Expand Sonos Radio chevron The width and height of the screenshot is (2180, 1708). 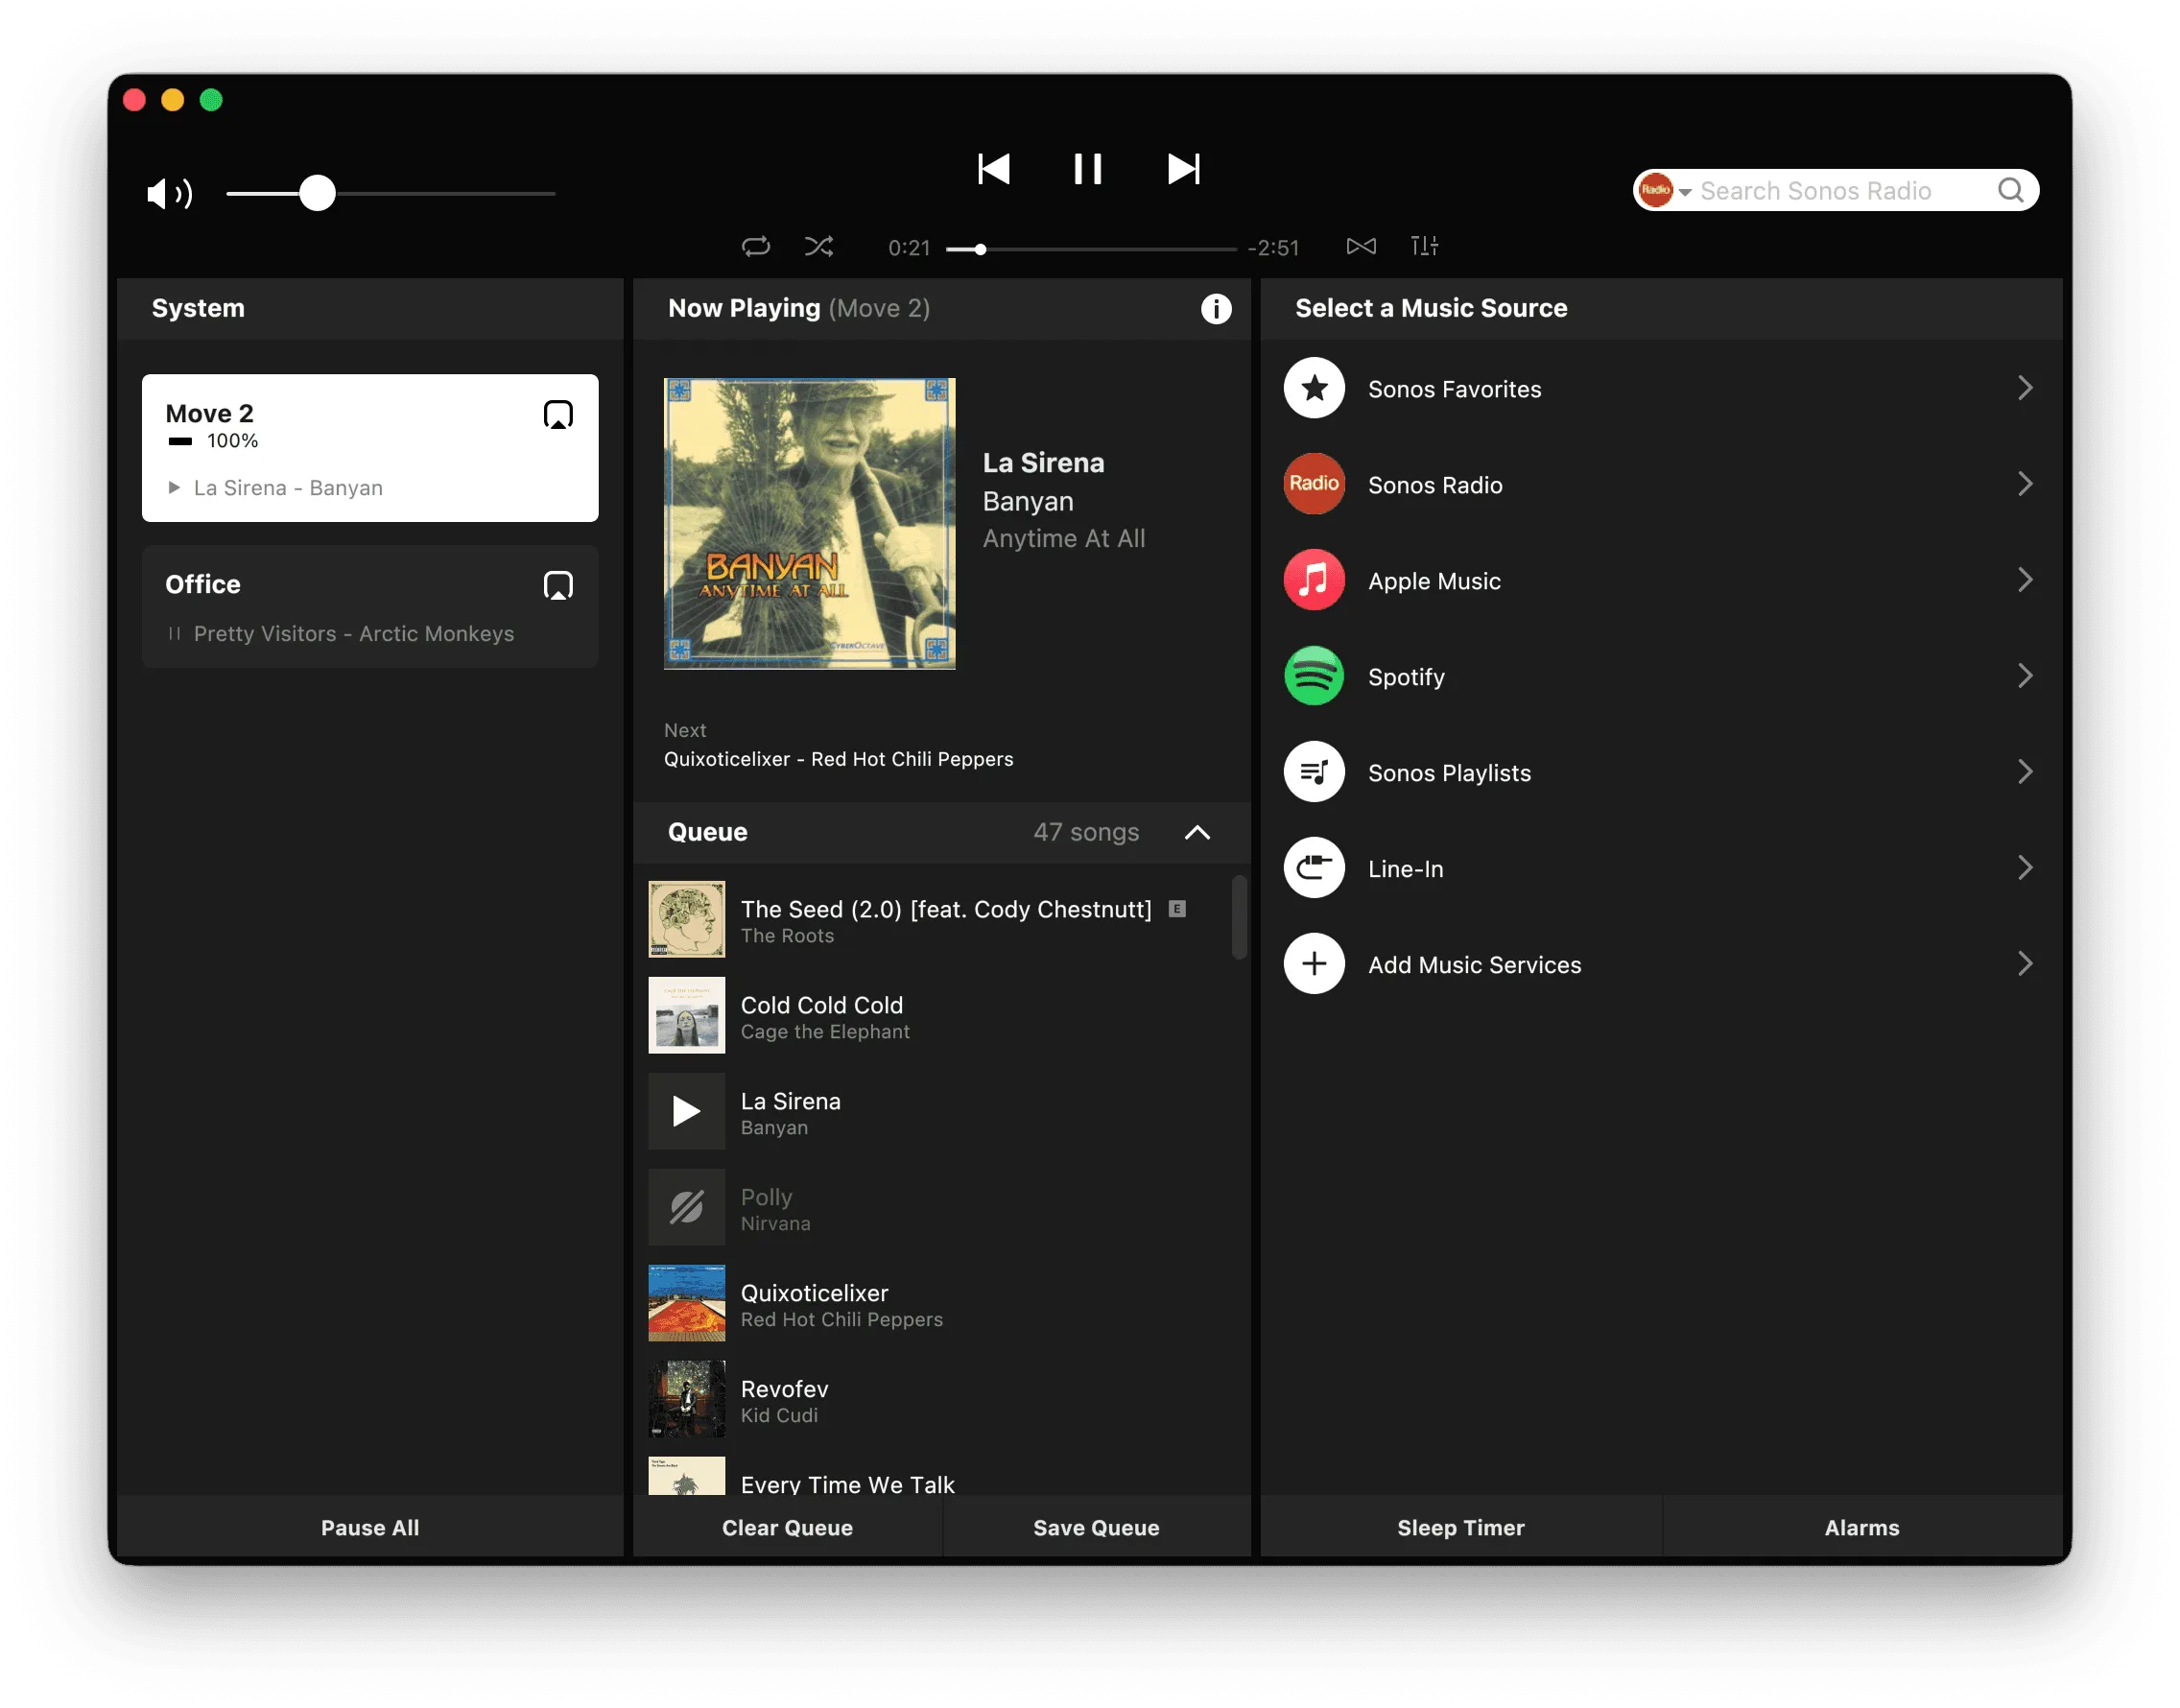click(x=2024, y=484)
